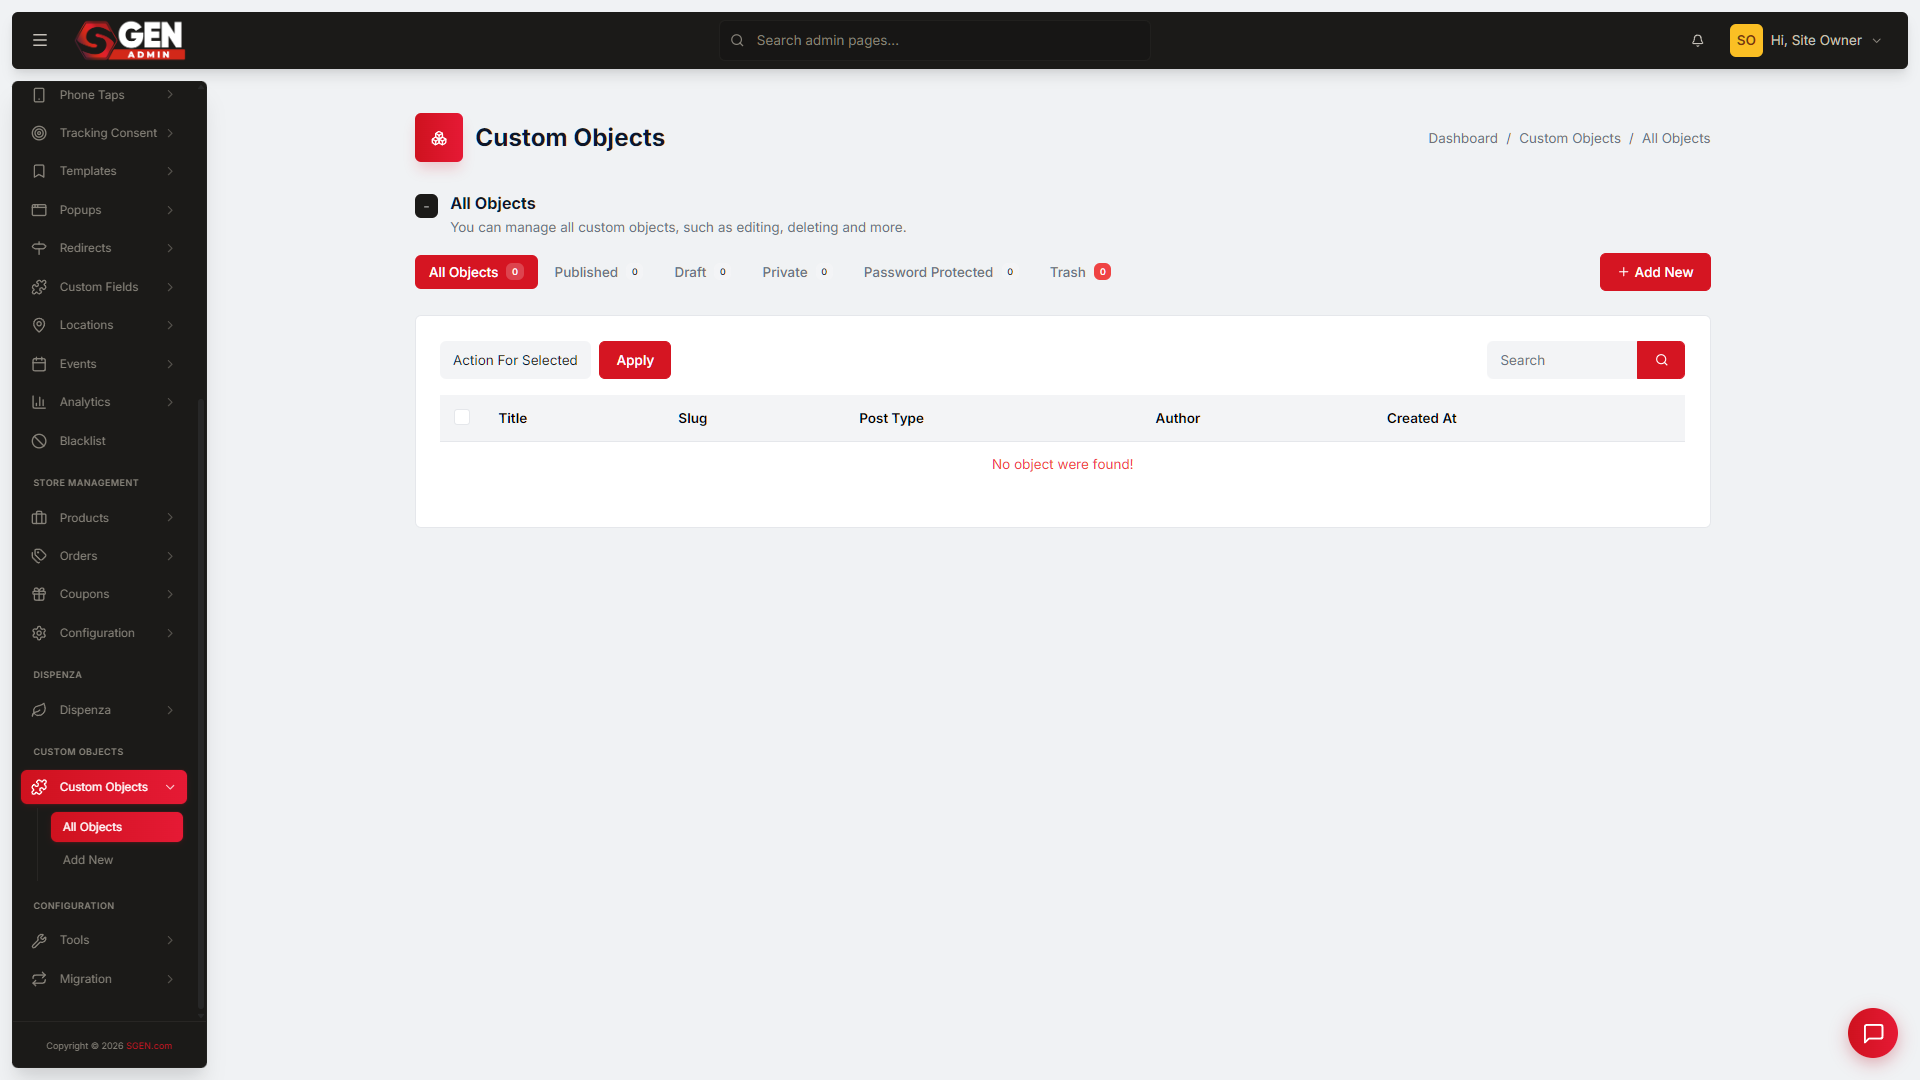The height and width of the screenshot is (1080, 1920).
Task: Expand the Phone Taps chevron
Action: (x=170, y=95)
